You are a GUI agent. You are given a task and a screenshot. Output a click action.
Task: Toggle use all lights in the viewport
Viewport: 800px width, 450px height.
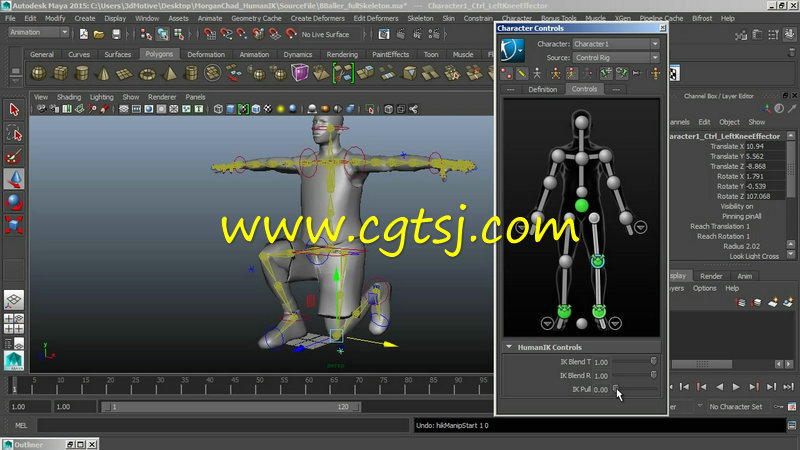pos(280,109)
